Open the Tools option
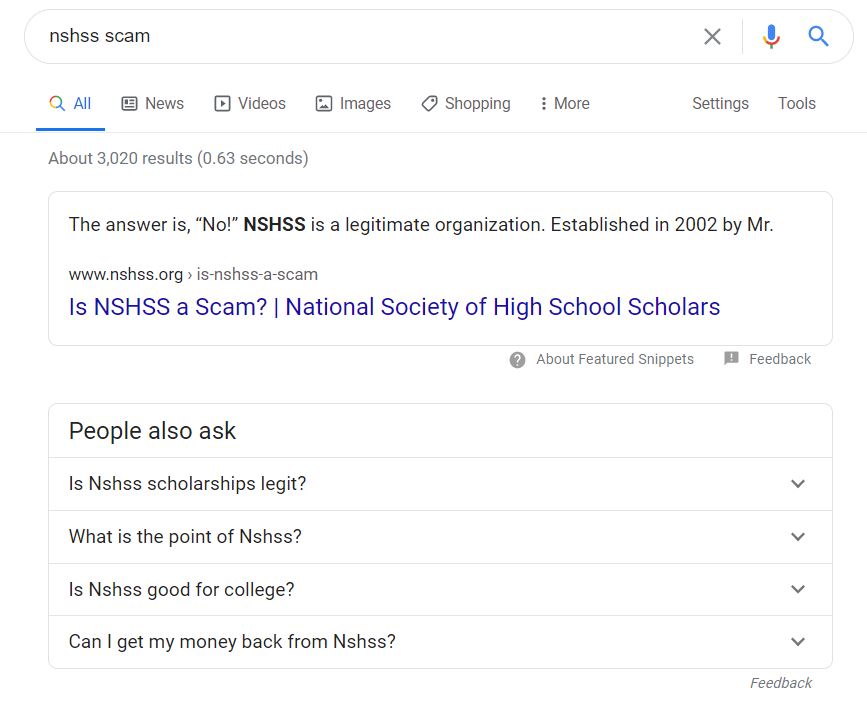The image size is (867, 702). click(x=797, y=103)
